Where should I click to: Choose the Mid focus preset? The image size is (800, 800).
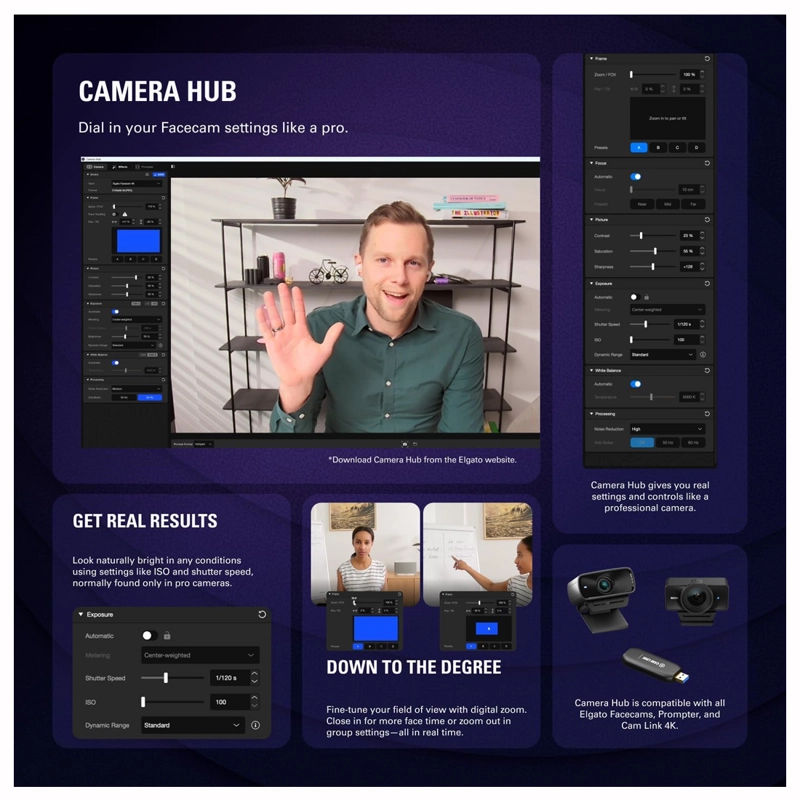coord(668,204)
